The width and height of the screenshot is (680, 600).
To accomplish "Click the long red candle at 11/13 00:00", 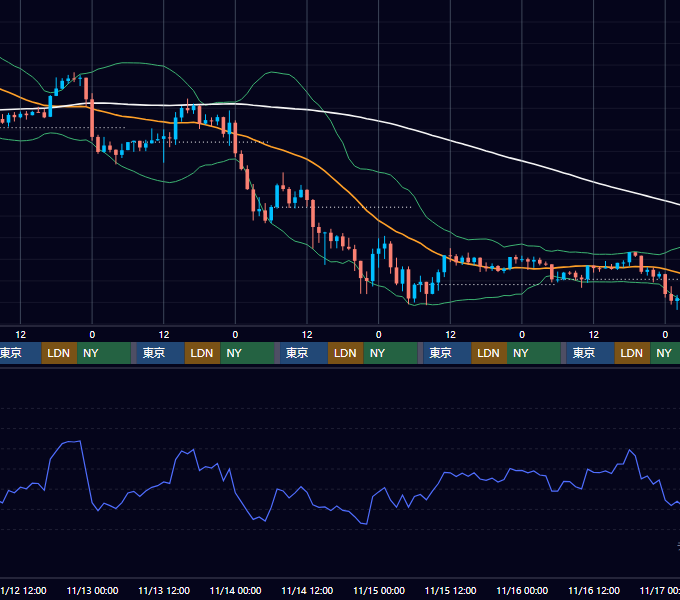I will [92, 118].
